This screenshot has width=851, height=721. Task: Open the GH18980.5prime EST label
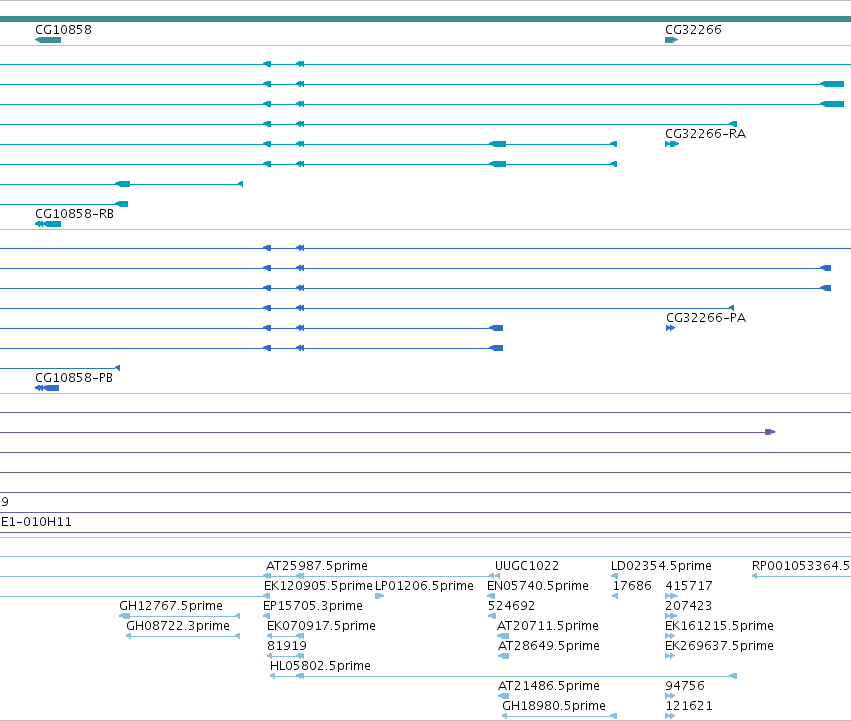pos(554,706)
